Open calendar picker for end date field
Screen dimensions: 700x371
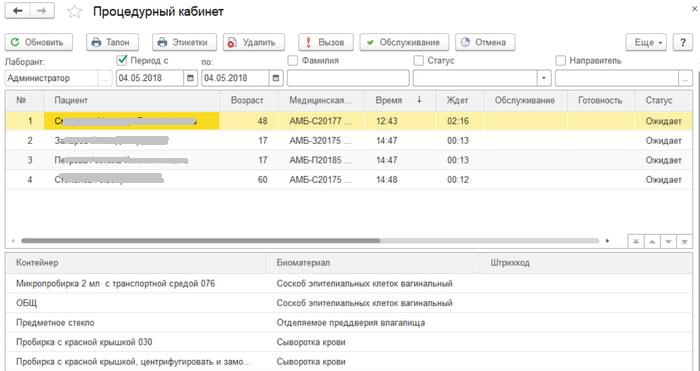click(x=276, y=78)
